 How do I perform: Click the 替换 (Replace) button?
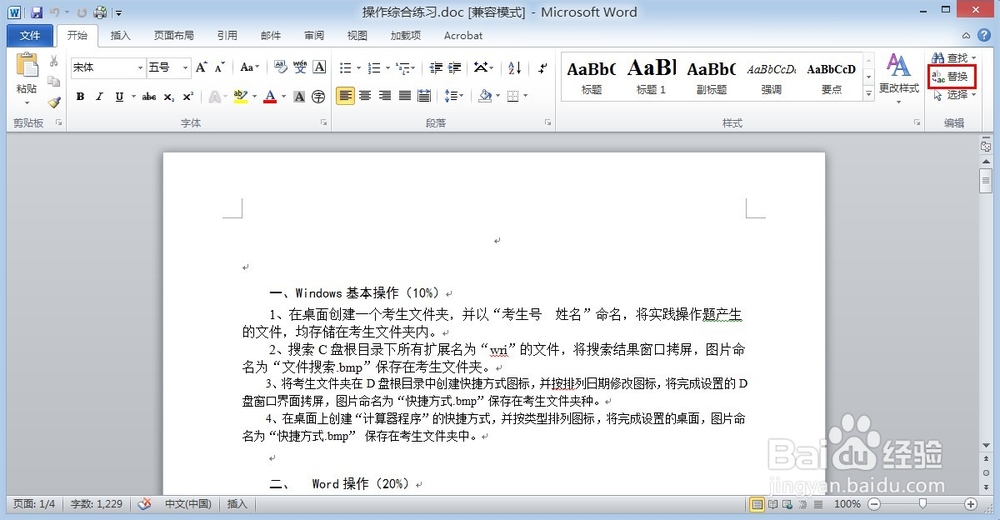952,77
